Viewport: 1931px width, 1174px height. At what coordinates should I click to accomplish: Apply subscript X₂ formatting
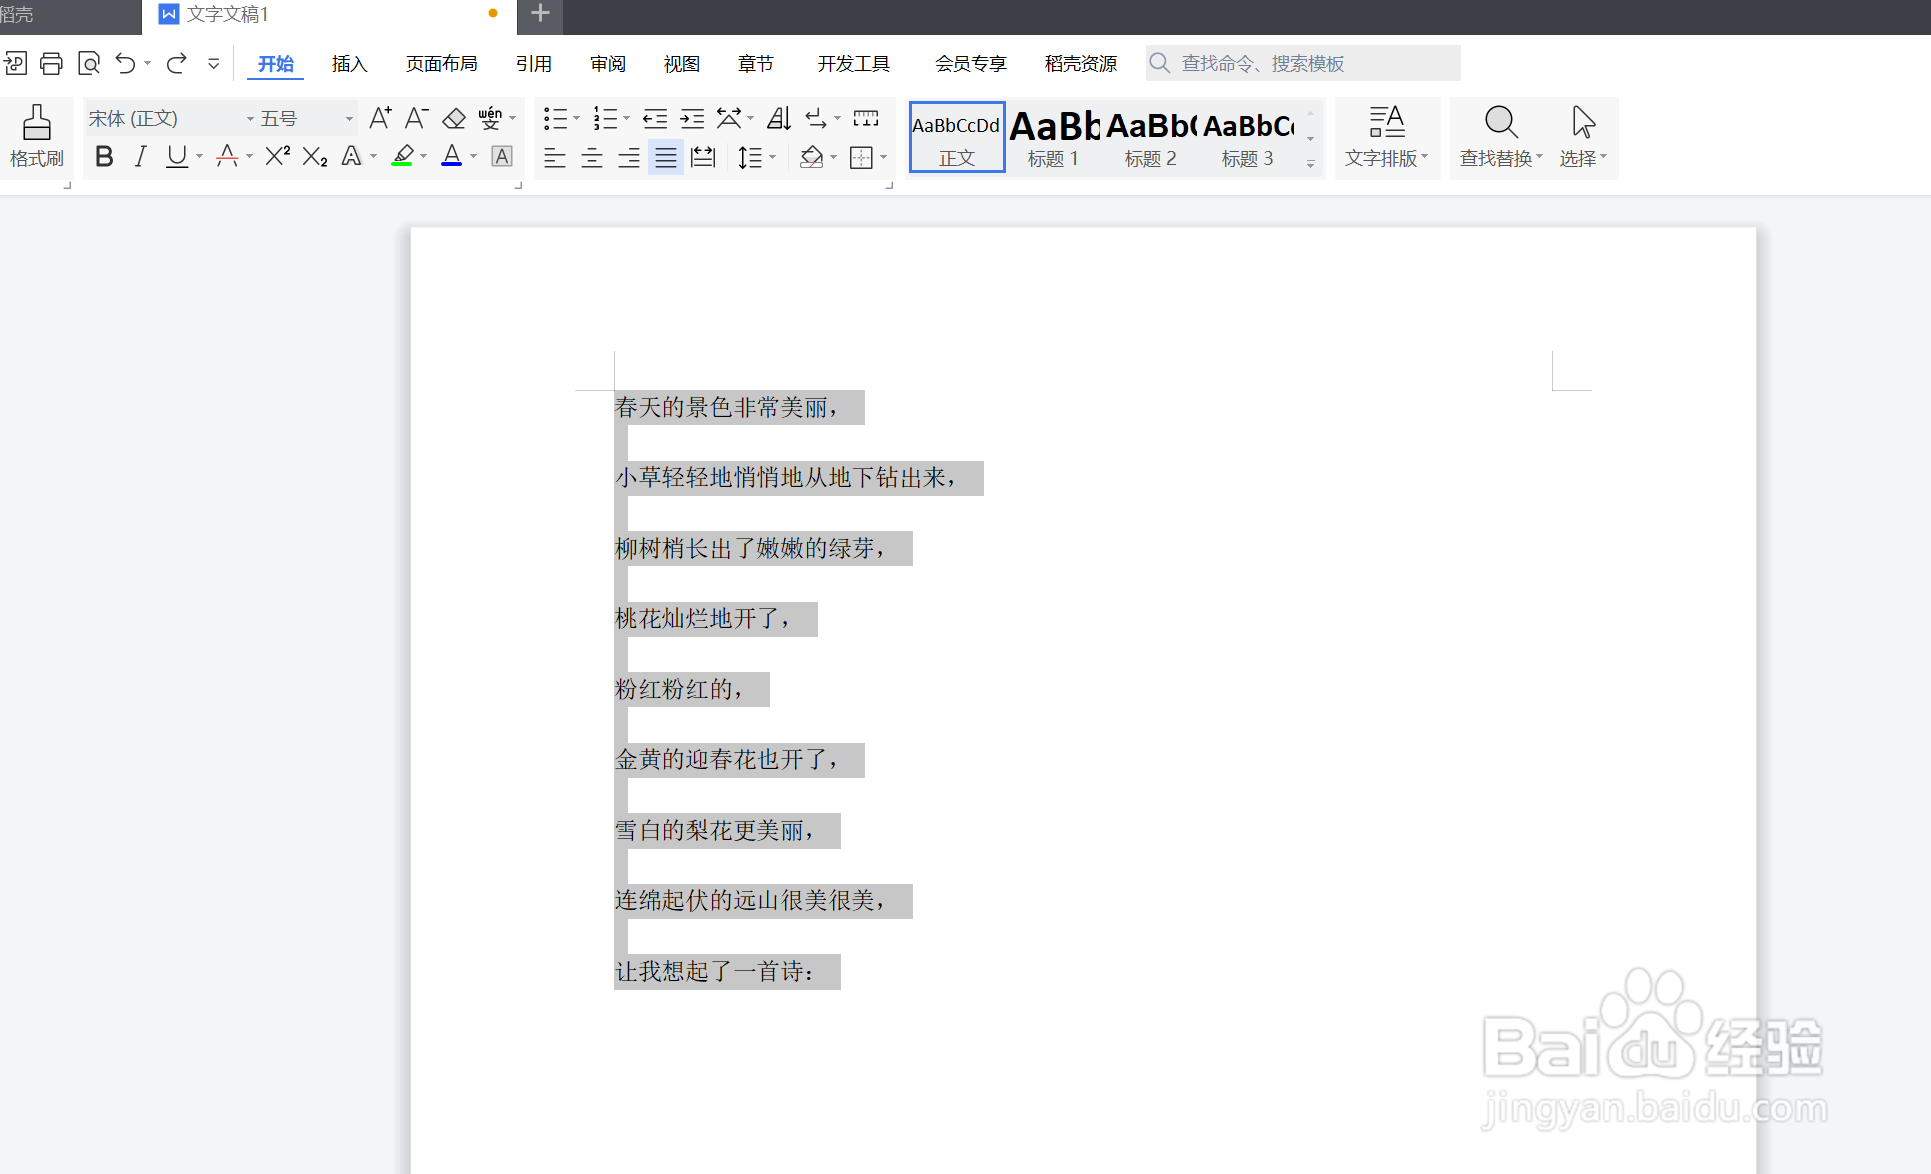(315, 156)
